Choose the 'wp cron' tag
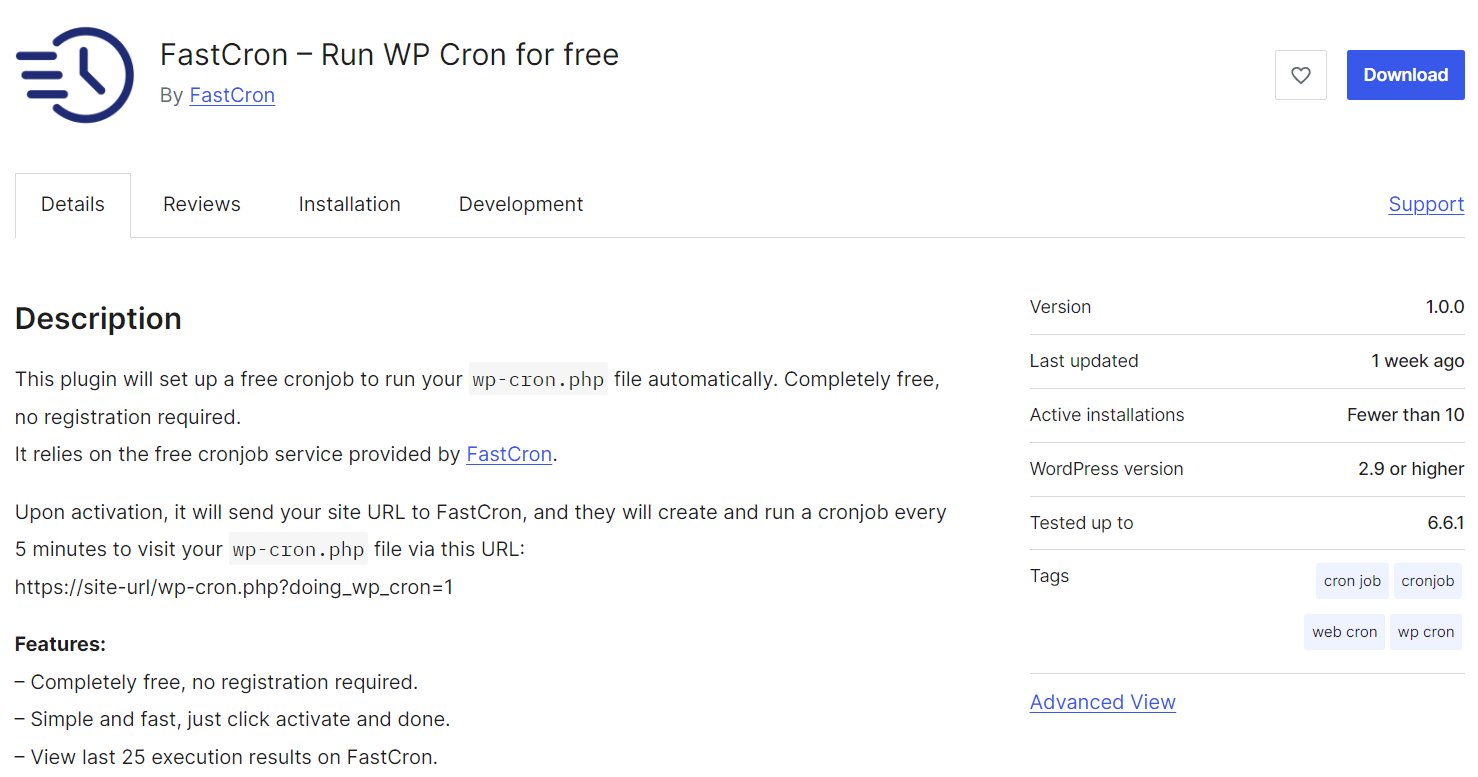This screenshot has height=777, width=1478. pos(1425,632)
